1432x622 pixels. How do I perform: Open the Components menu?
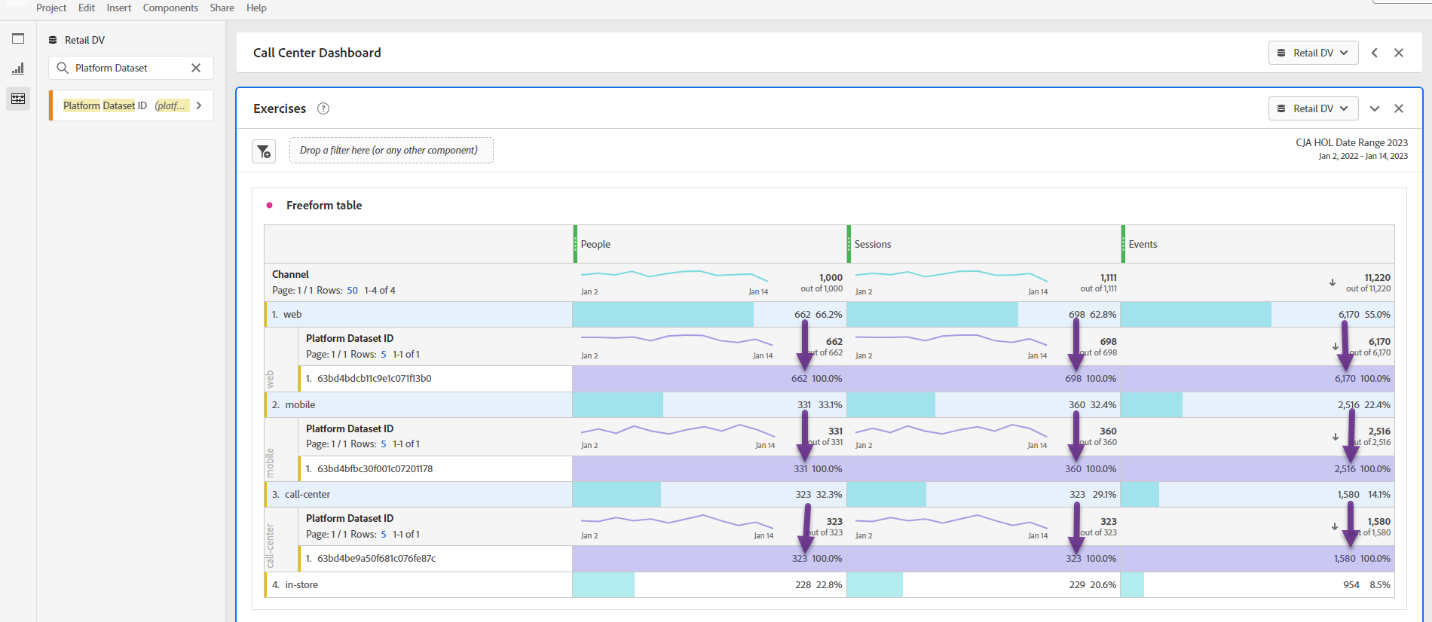click(x=170, y=8)
